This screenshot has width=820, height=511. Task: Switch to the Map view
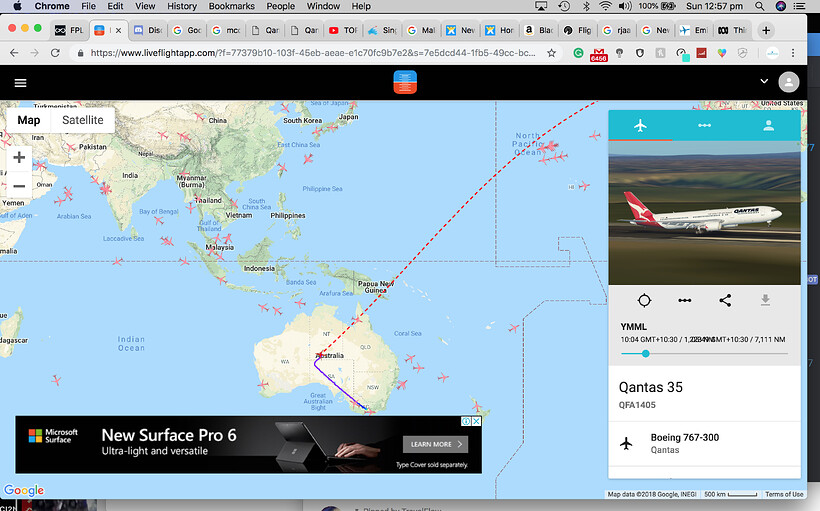click(x=29, y=120)
